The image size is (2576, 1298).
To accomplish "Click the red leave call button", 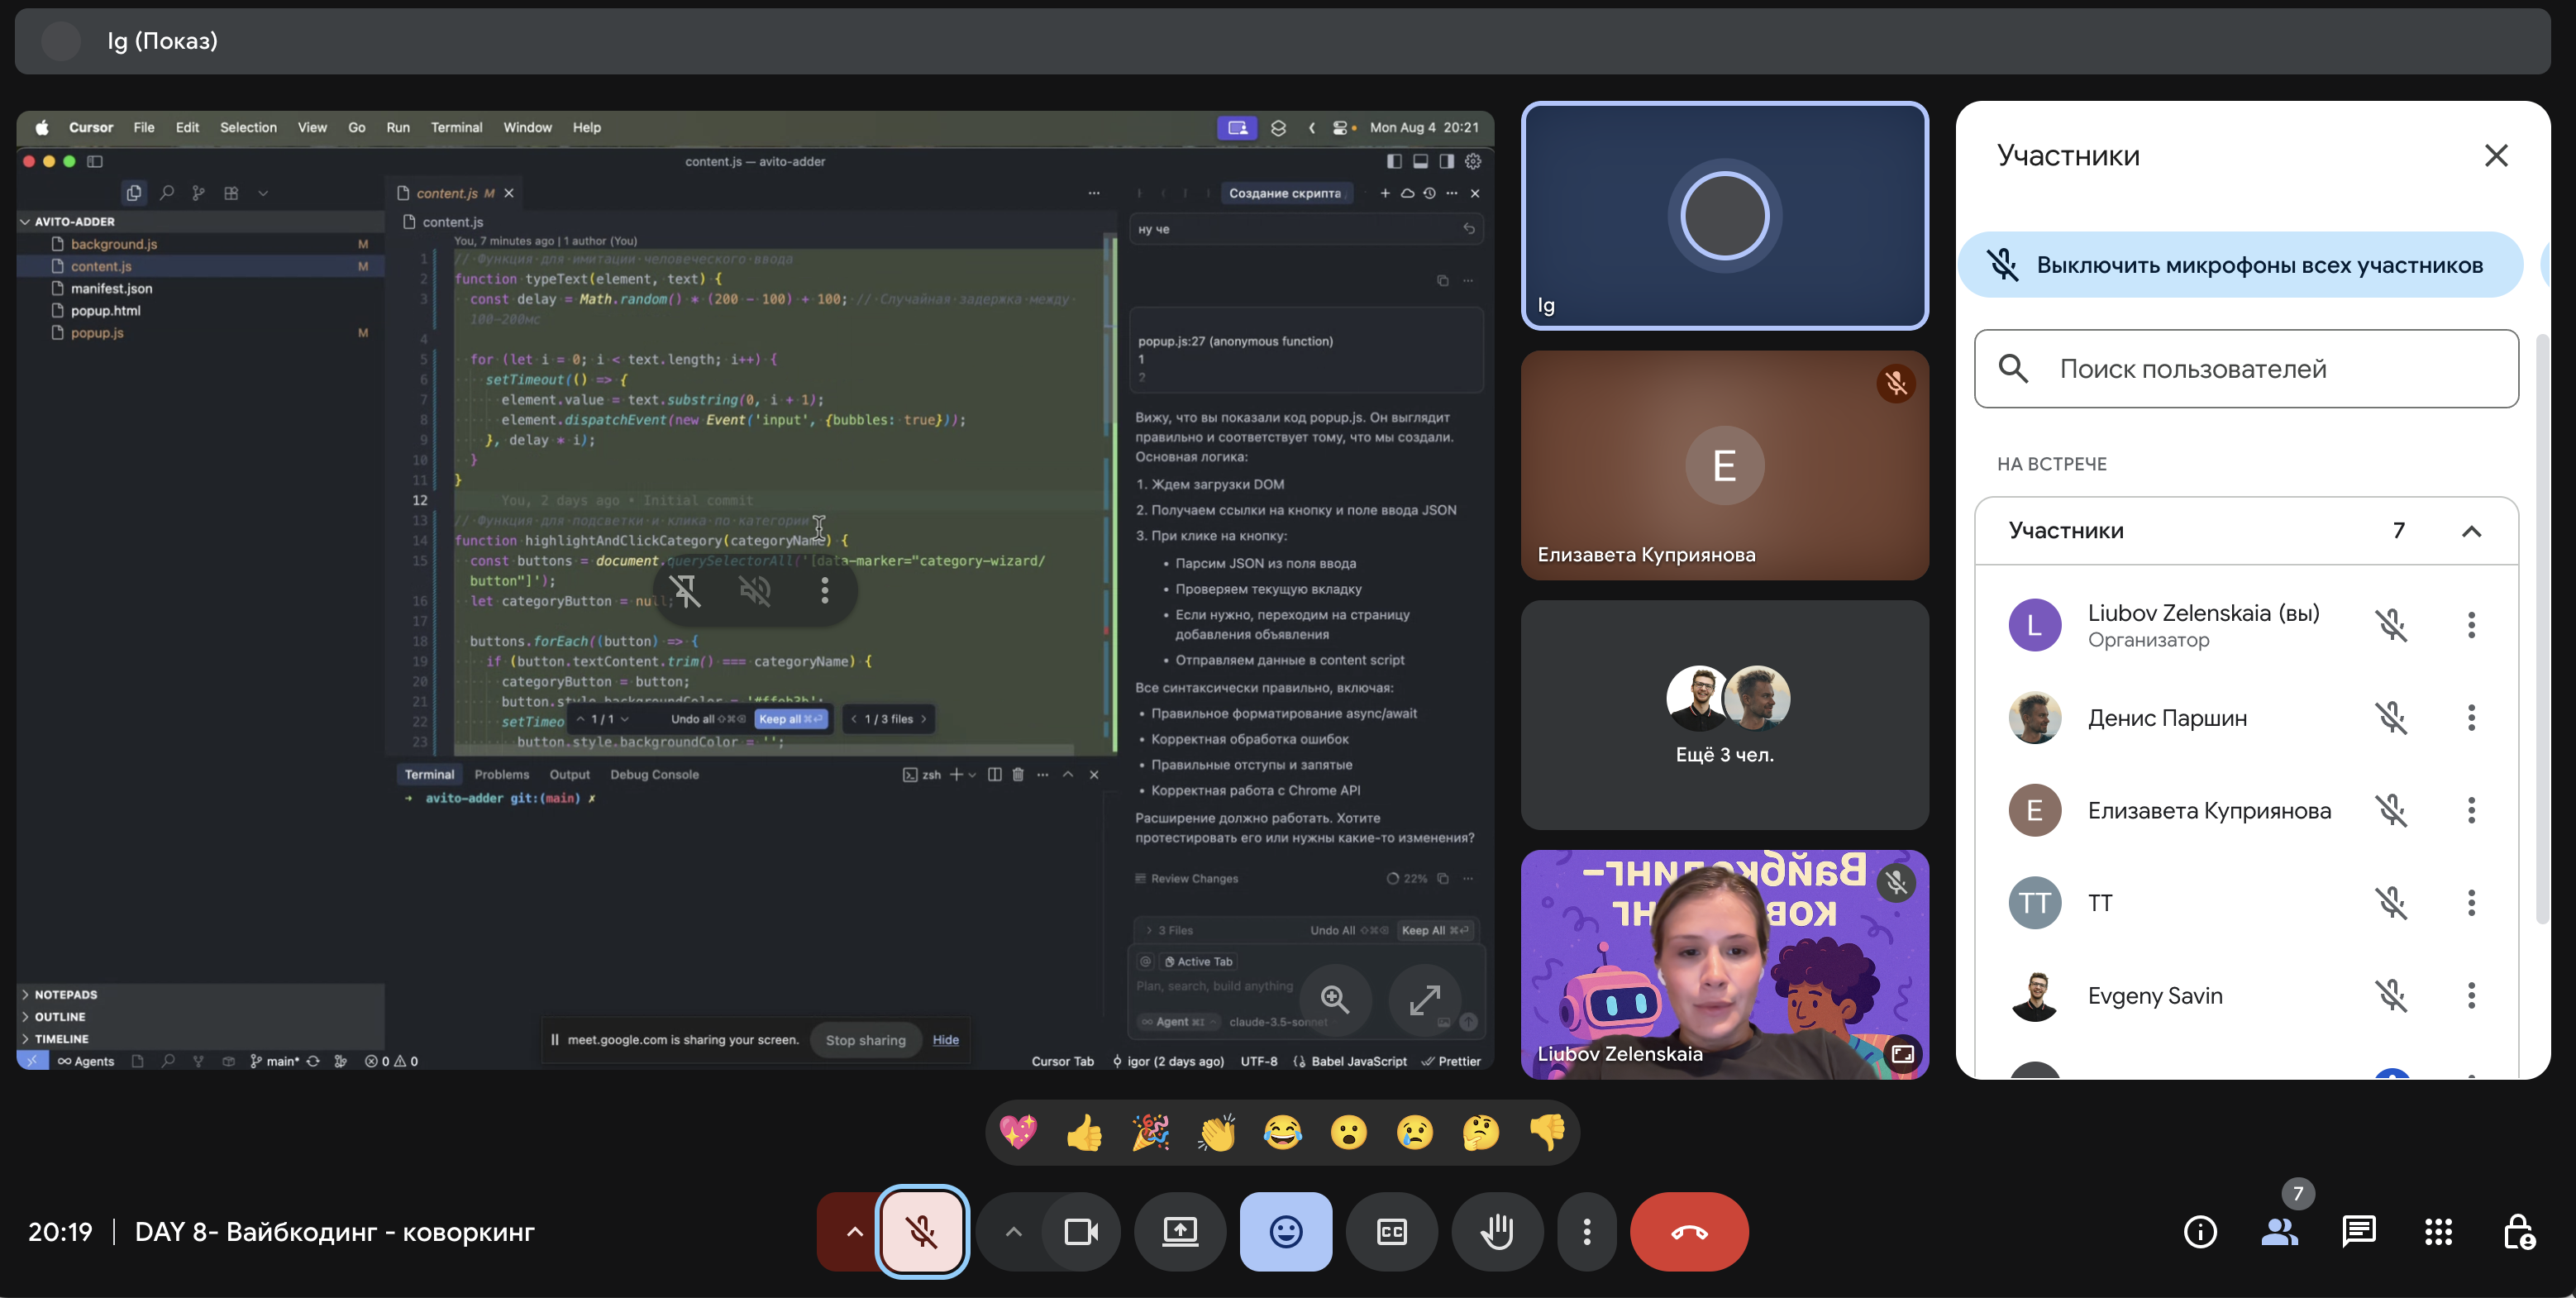I will click(x=1689, y=1232).
